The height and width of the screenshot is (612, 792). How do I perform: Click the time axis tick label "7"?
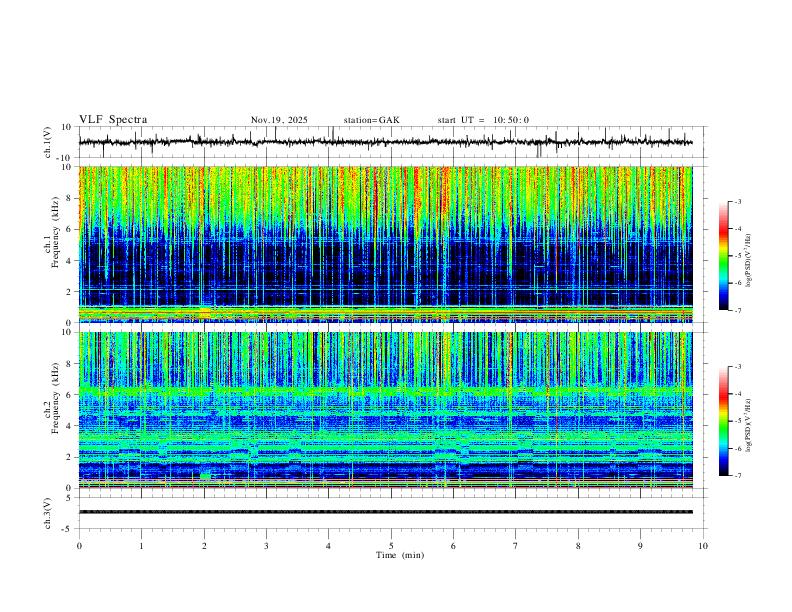(x=516, y=546)
